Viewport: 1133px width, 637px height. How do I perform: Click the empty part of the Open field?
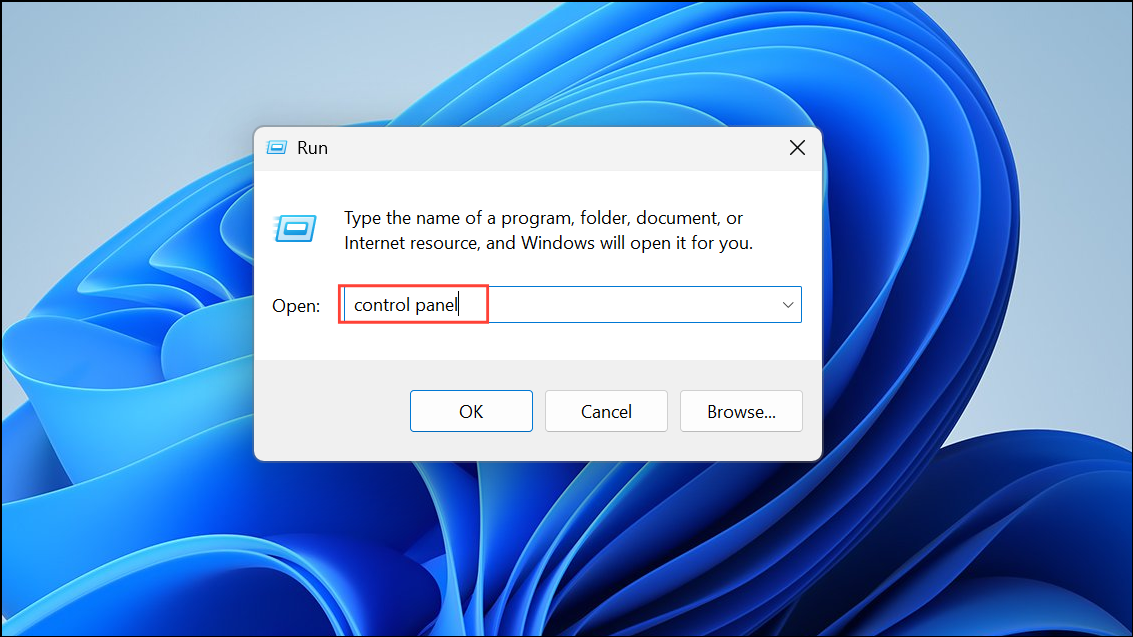(x=629, y=305)
